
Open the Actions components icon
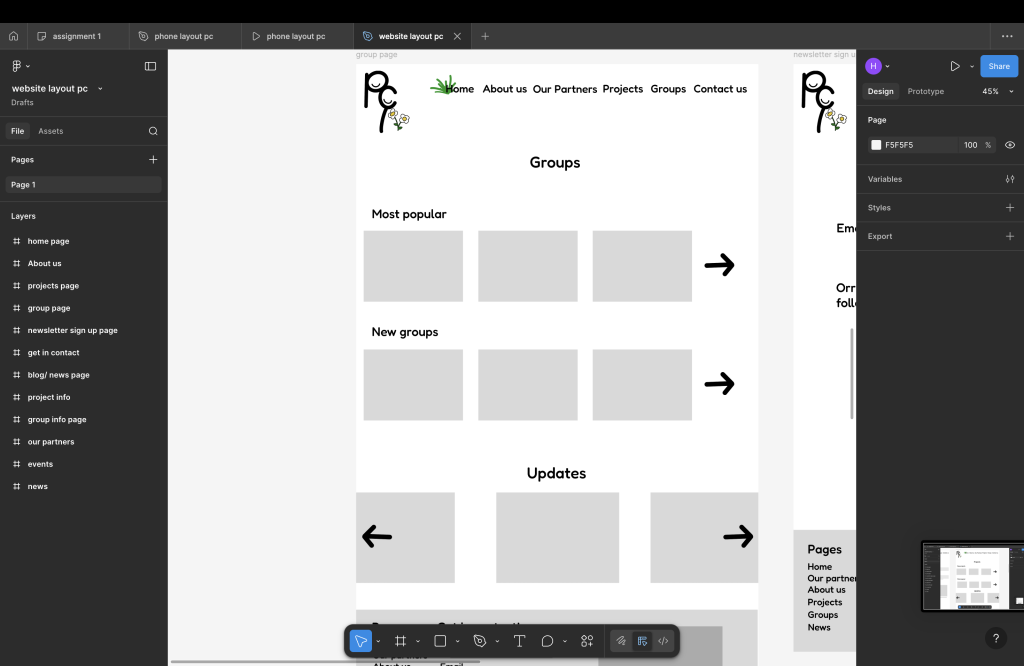coord(587,641)
